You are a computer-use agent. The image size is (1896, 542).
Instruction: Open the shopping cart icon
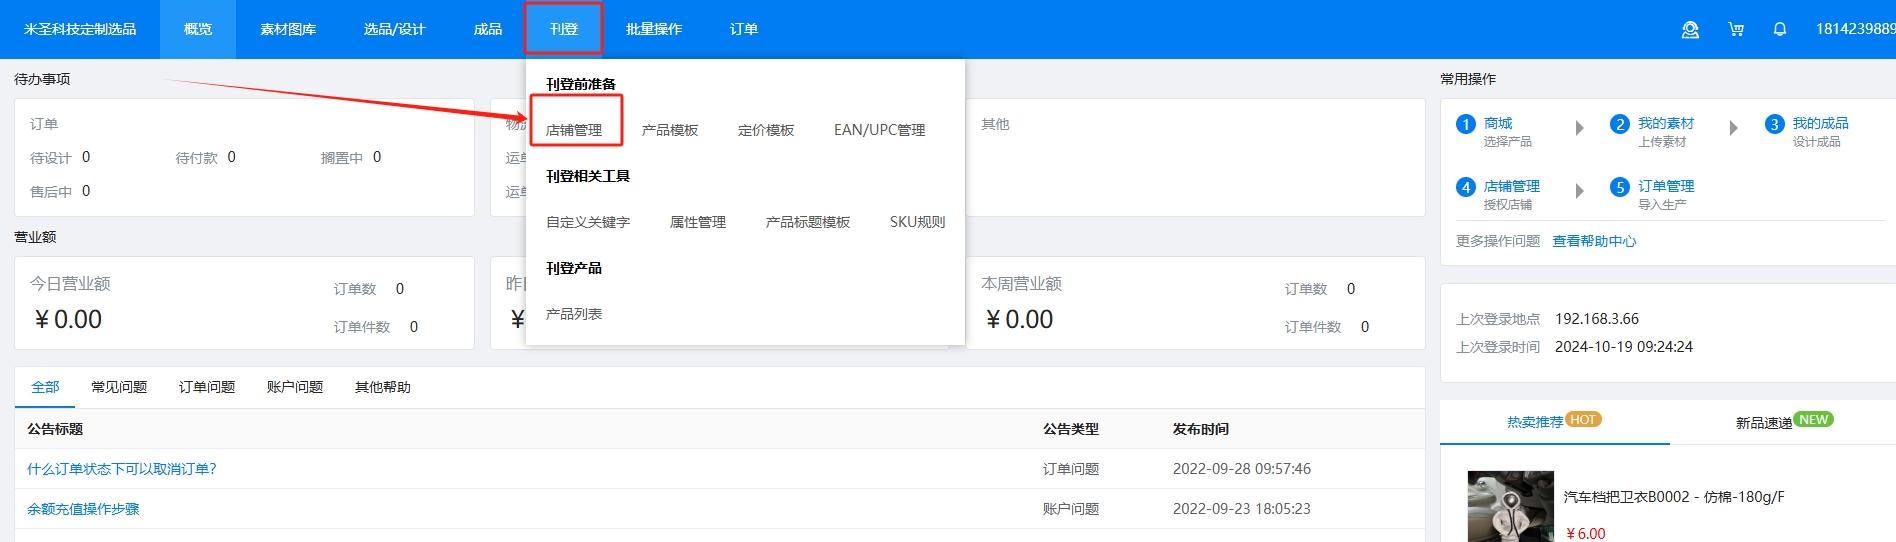[x=1736, y=30]
